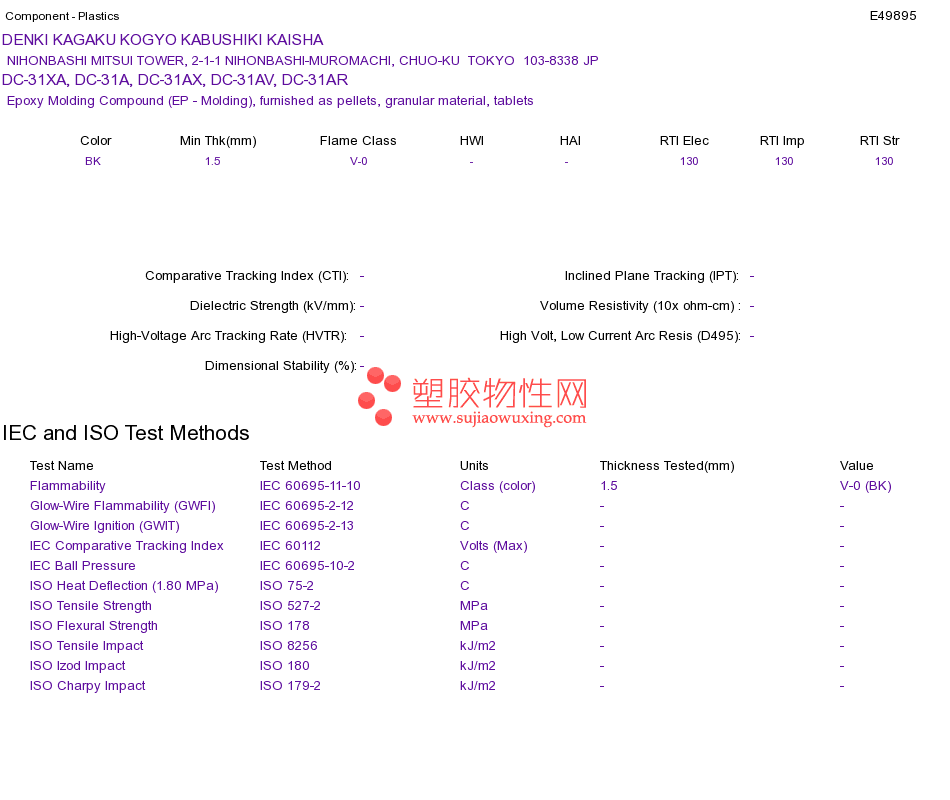Viewport: 950px width, 800px height.
Task: Open the ISO Tensile Impact link
Action: pyautogui.click(x=87, y=645)
